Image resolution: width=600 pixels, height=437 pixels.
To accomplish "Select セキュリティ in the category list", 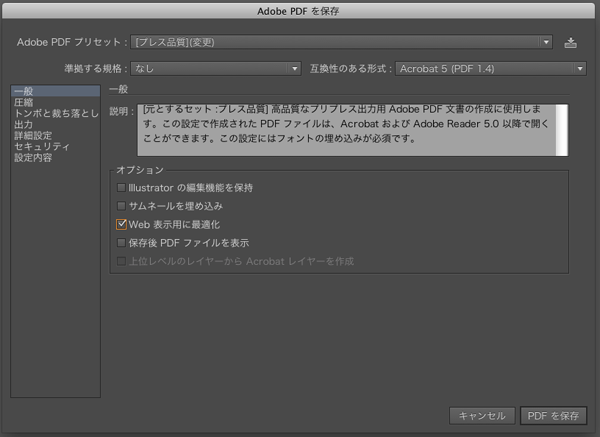I will point(55,147).
